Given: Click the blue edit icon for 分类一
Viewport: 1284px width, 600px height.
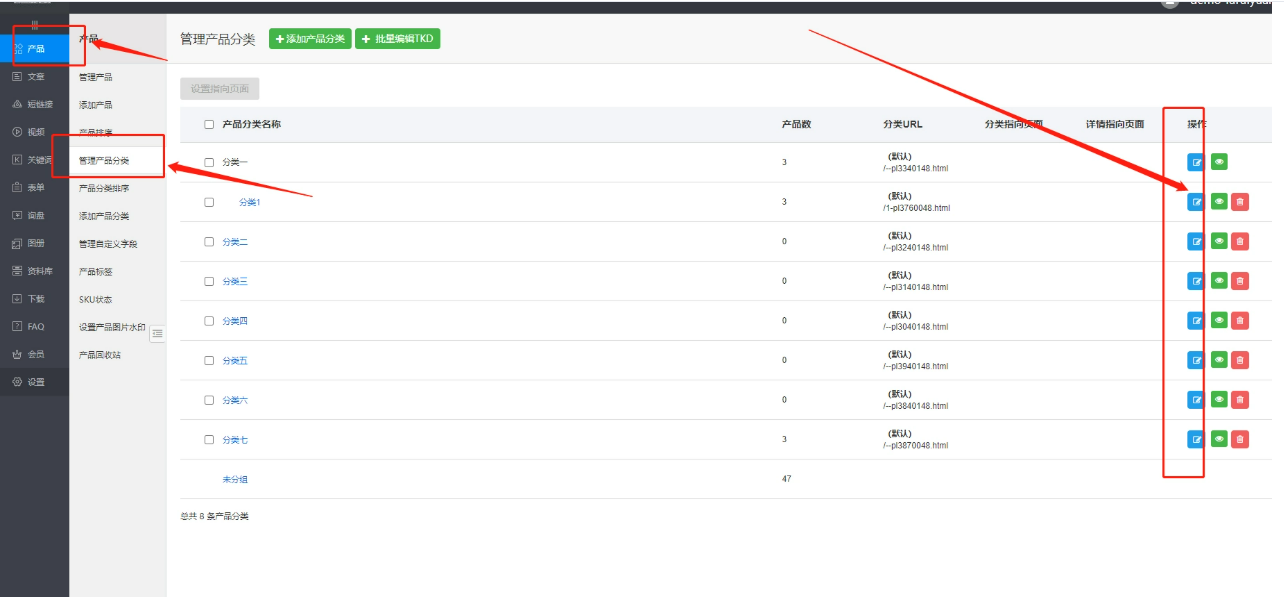Looking at the screenshot, I should tap(1196, 162).
